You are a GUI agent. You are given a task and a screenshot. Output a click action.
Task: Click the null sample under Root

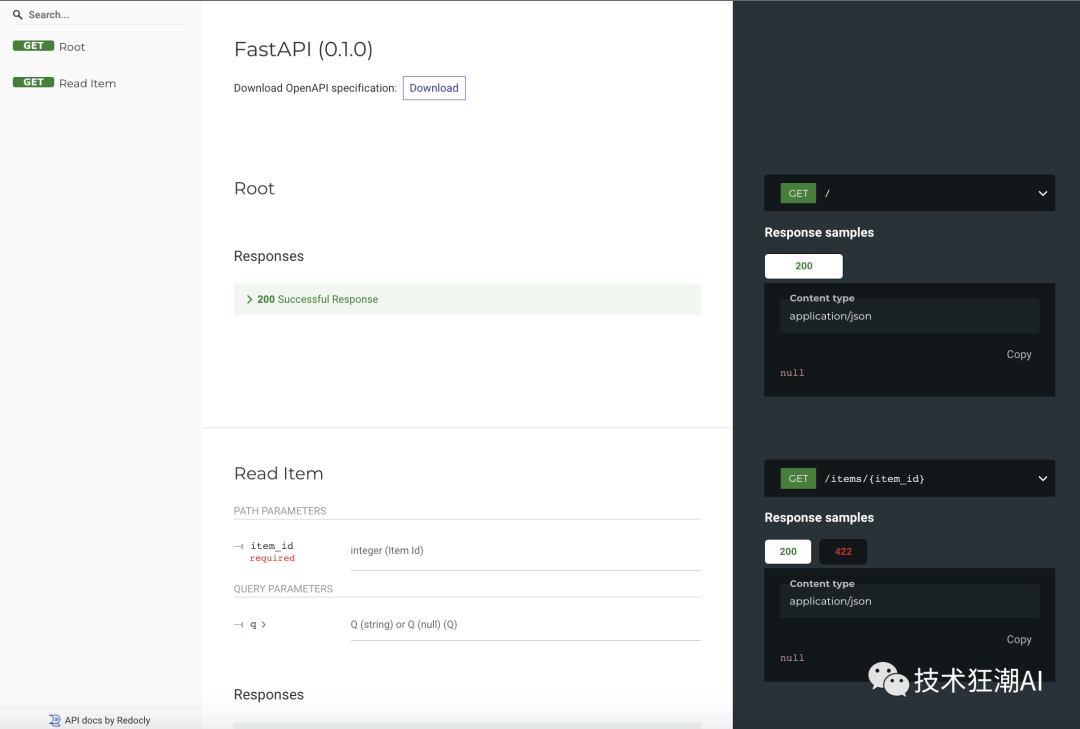[792, 373]
